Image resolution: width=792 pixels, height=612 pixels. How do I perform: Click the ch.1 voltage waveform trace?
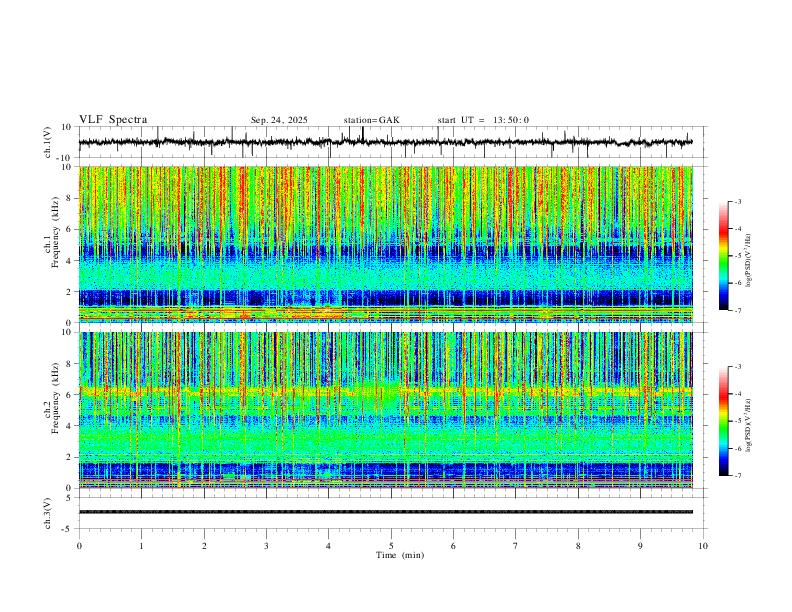click(x=385, y=142)
